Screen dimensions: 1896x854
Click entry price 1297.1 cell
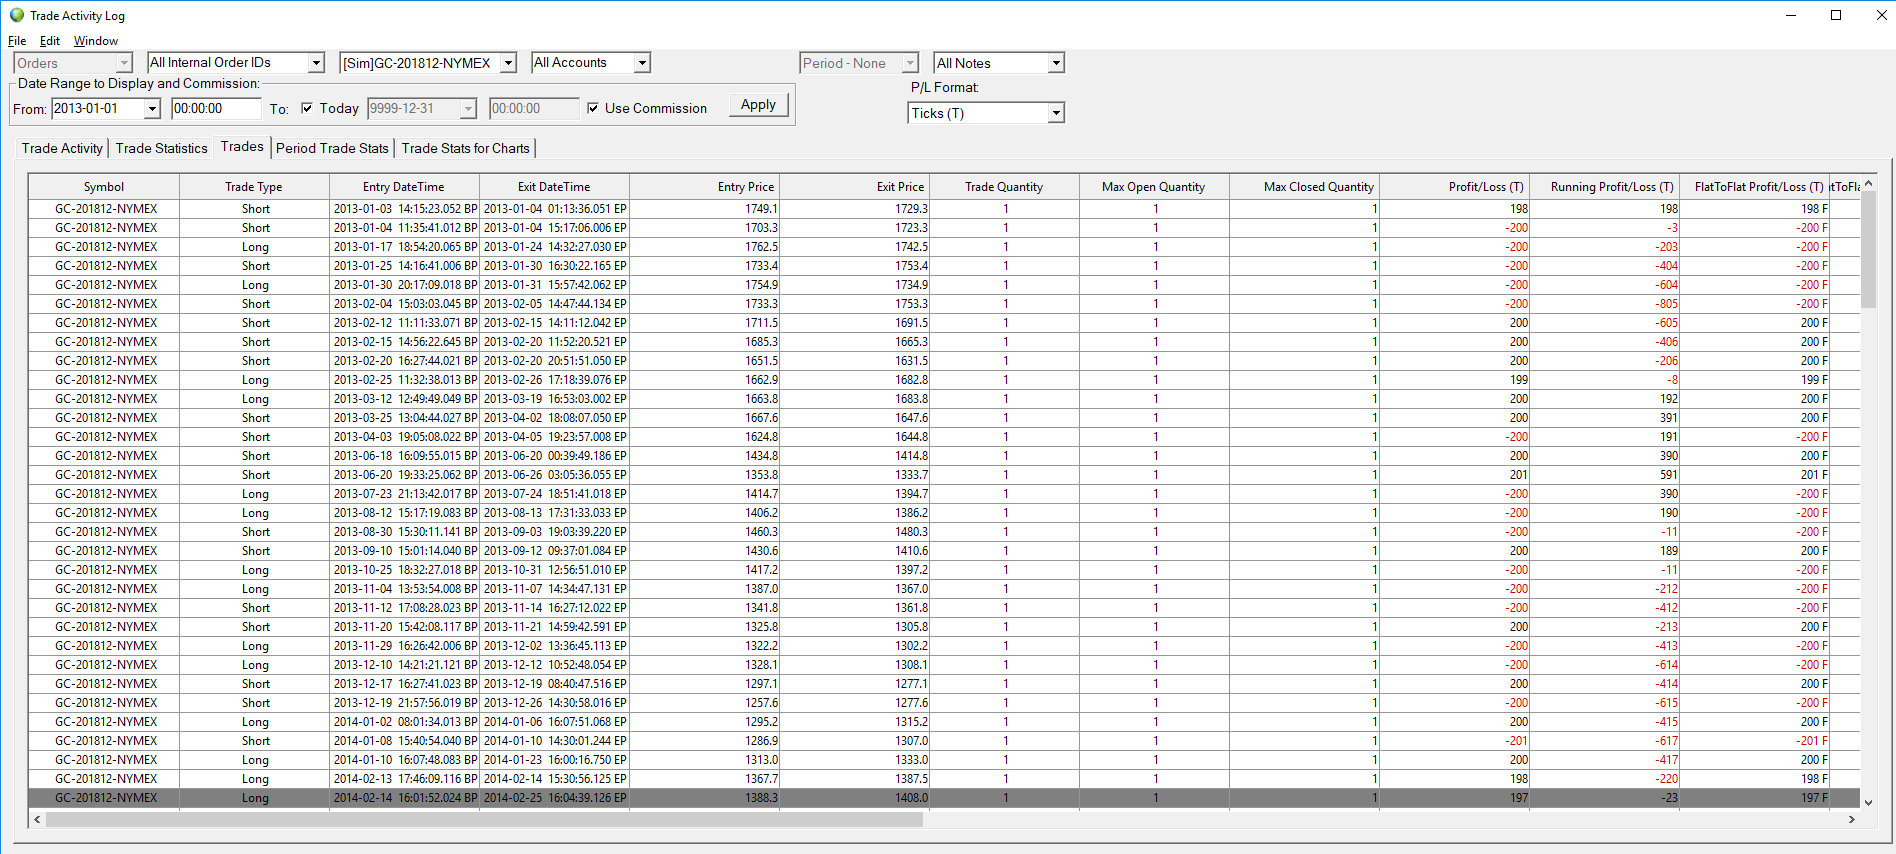click(x=704, y=684)
